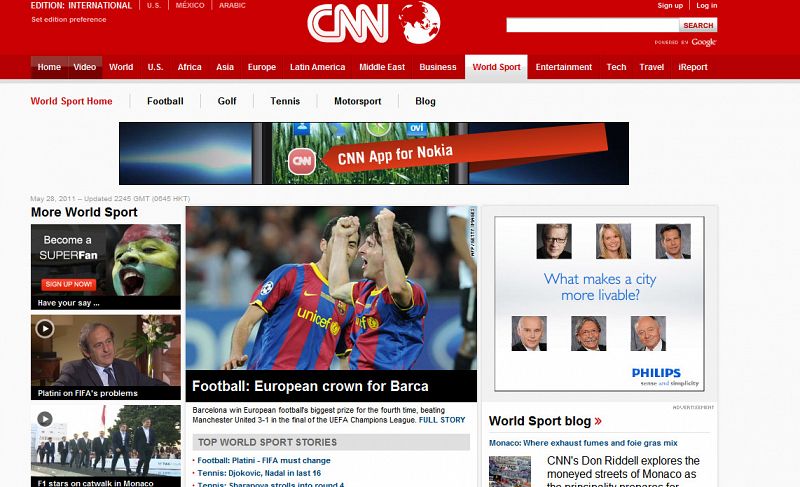Open the Philips livable city advertisement
Screen dimensions: 800x487
(599, 304)
